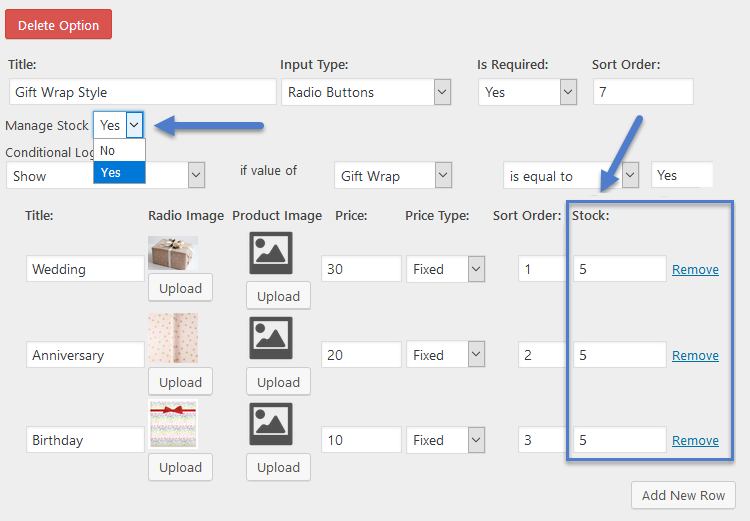Select the Birthday red ribbon radio image
This screenshot has height=521, width=750.
pos(173,424)
